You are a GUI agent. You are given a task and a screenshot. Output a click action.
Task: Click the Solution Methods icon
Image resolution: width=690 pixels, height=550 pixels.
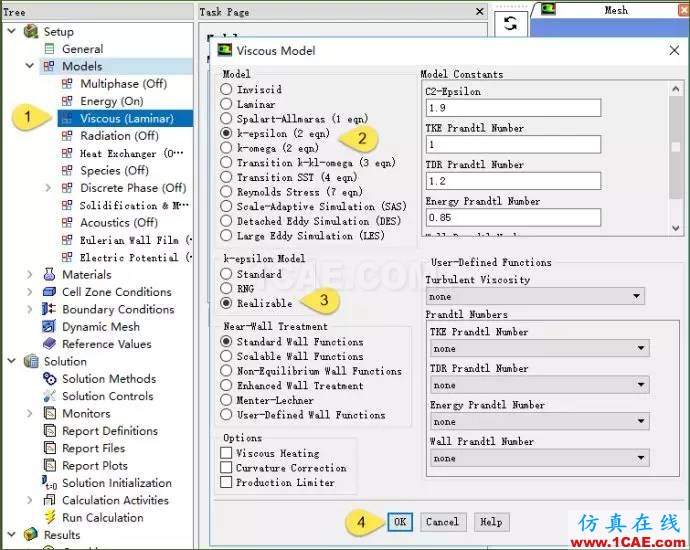coord(49,378)
